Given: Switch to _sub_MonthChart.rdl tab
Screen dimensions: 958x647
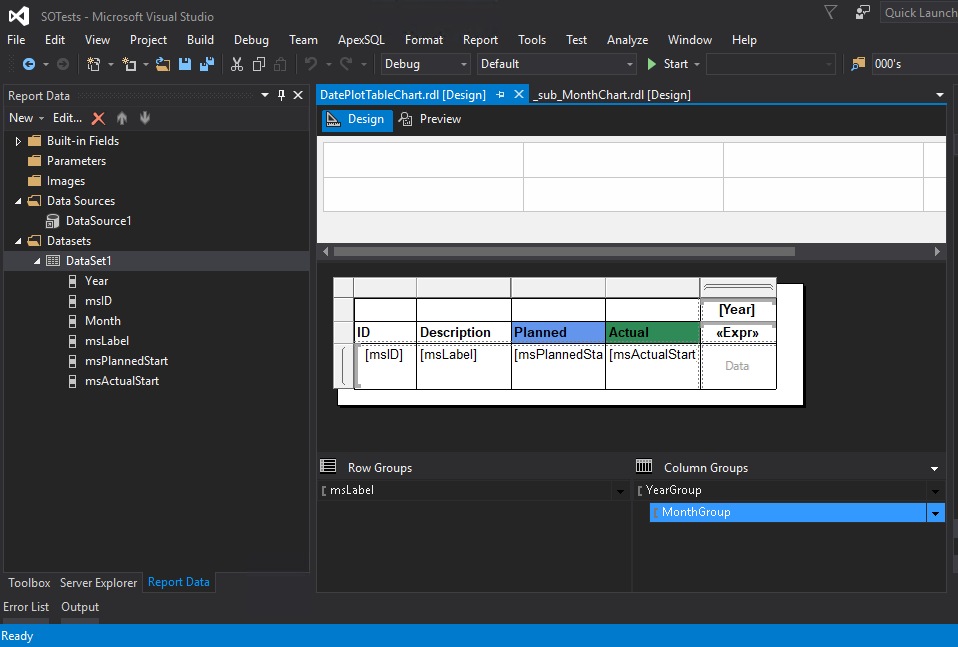Looking at the screenshot, I should [612, 94].
